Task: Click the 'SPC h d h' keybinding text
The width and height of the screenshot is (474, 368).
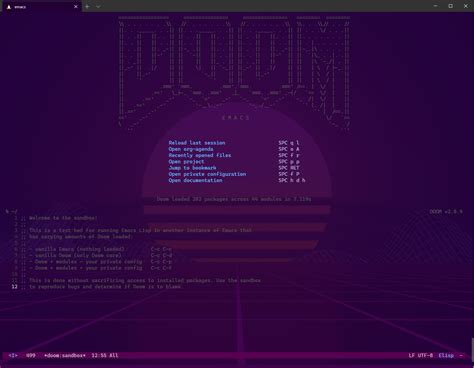Action: click(292, 180)
